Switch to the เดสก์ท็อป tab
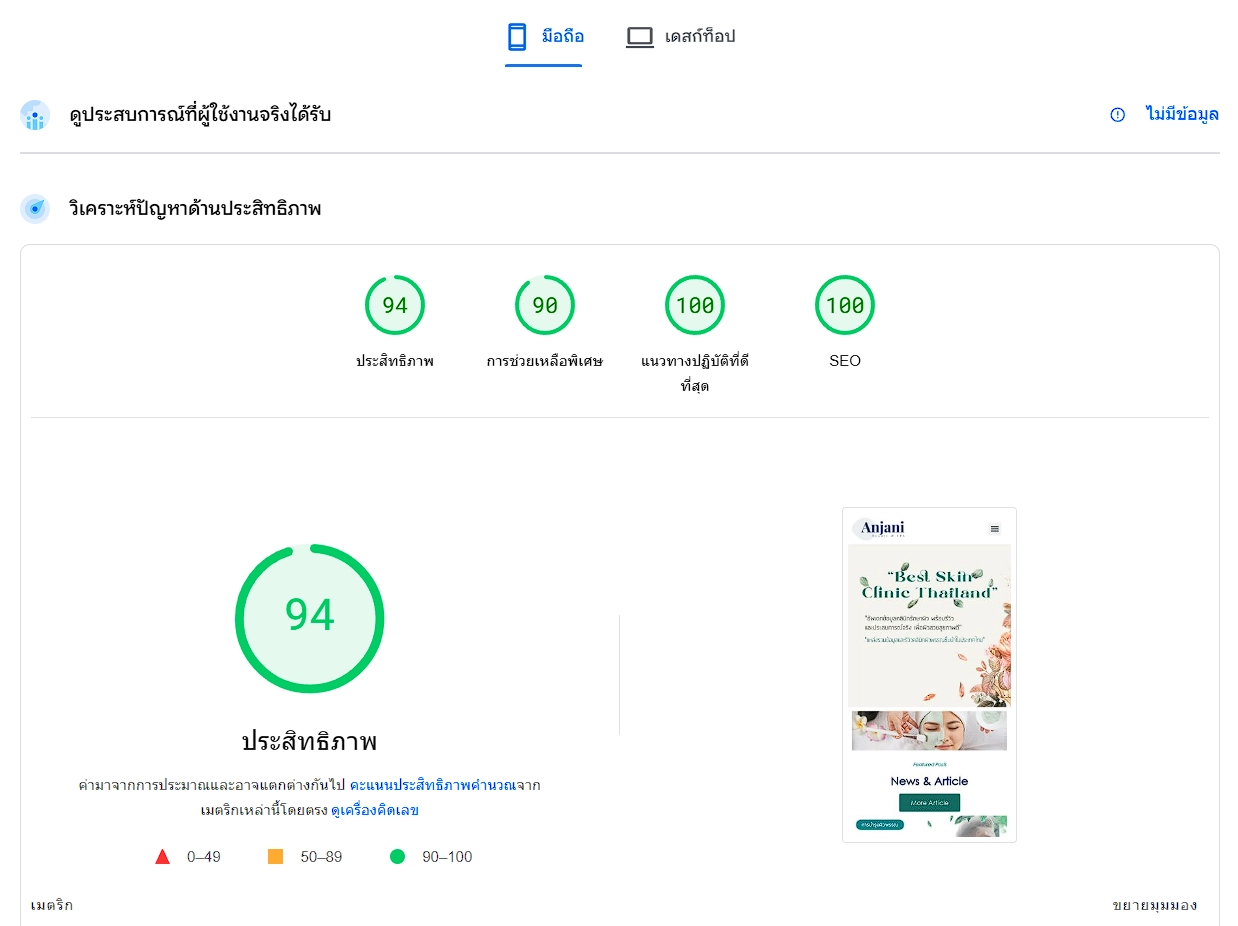 tap(680, 37)
